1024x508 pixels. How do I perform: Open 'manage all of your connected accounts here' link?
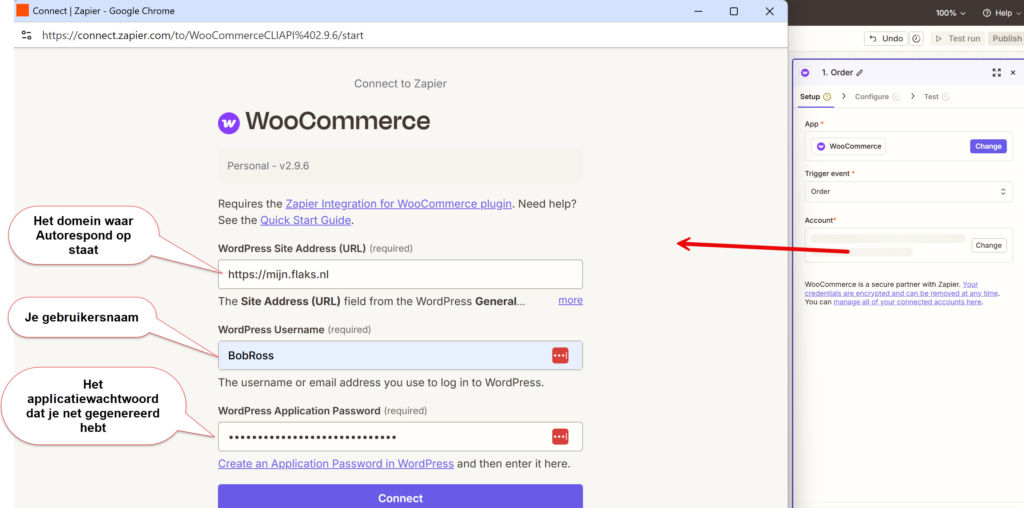point(907,302)
